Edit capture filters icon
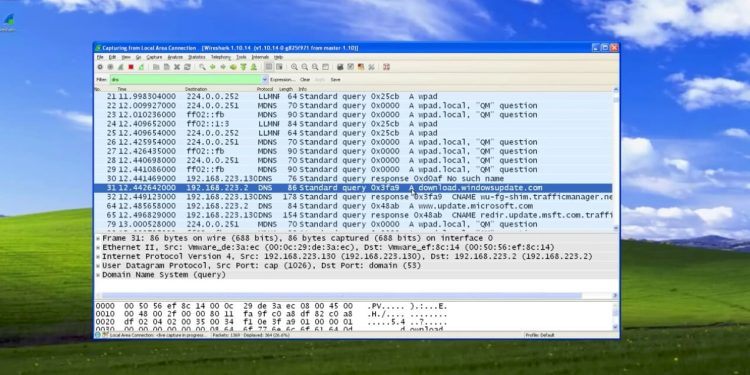This screenshot has height=375, width=750. point(341,67)
